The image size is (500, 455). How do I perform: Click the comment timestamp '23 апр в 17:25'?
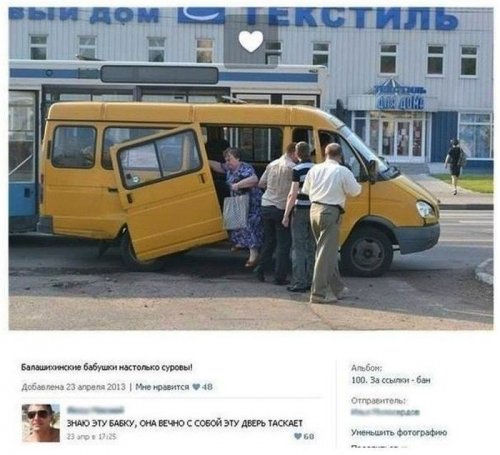pos(91,436)
